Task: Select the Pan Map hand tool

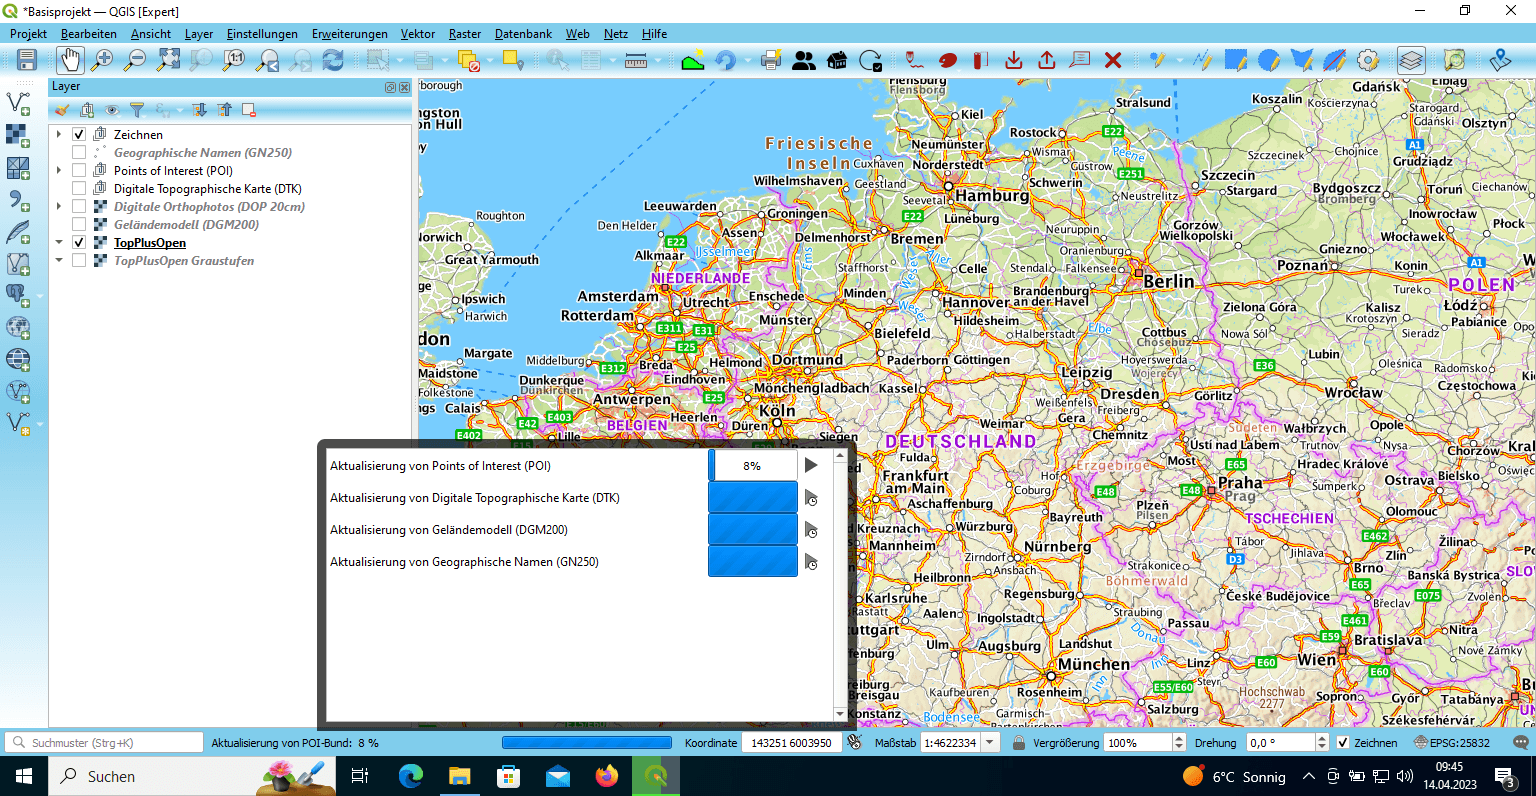Action: 69,60
